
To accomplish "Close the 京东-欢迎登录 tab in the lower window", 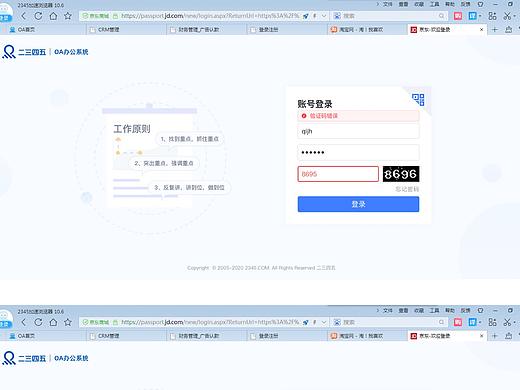I will [x=481, y=336].
